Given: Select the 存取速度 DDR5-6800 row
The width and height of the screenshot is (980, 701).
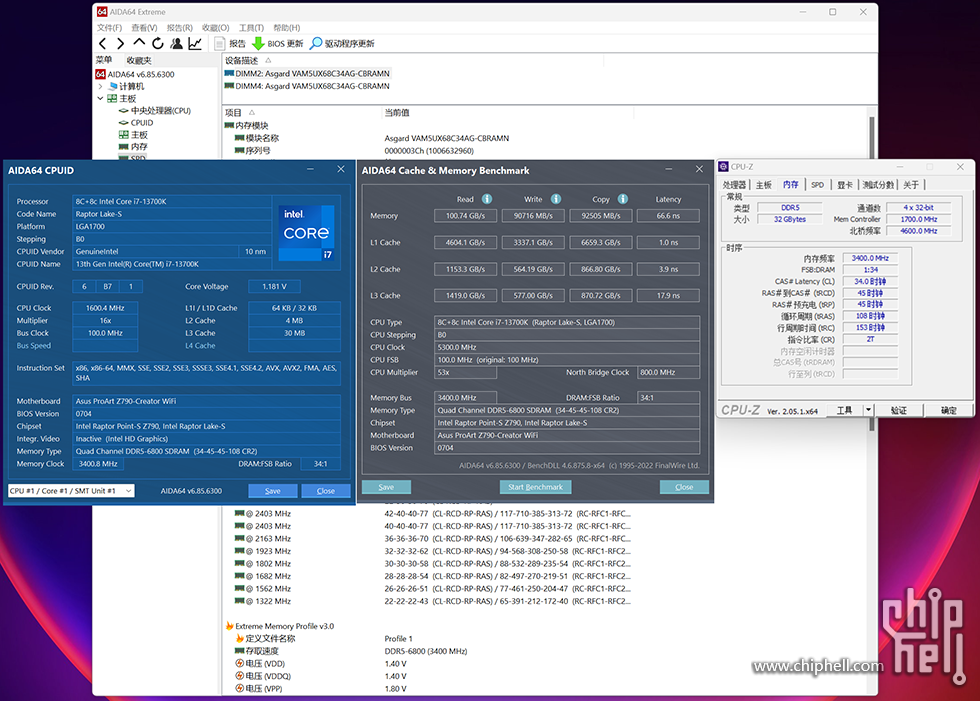Looking at the screenshot, I should pos(351,651).
